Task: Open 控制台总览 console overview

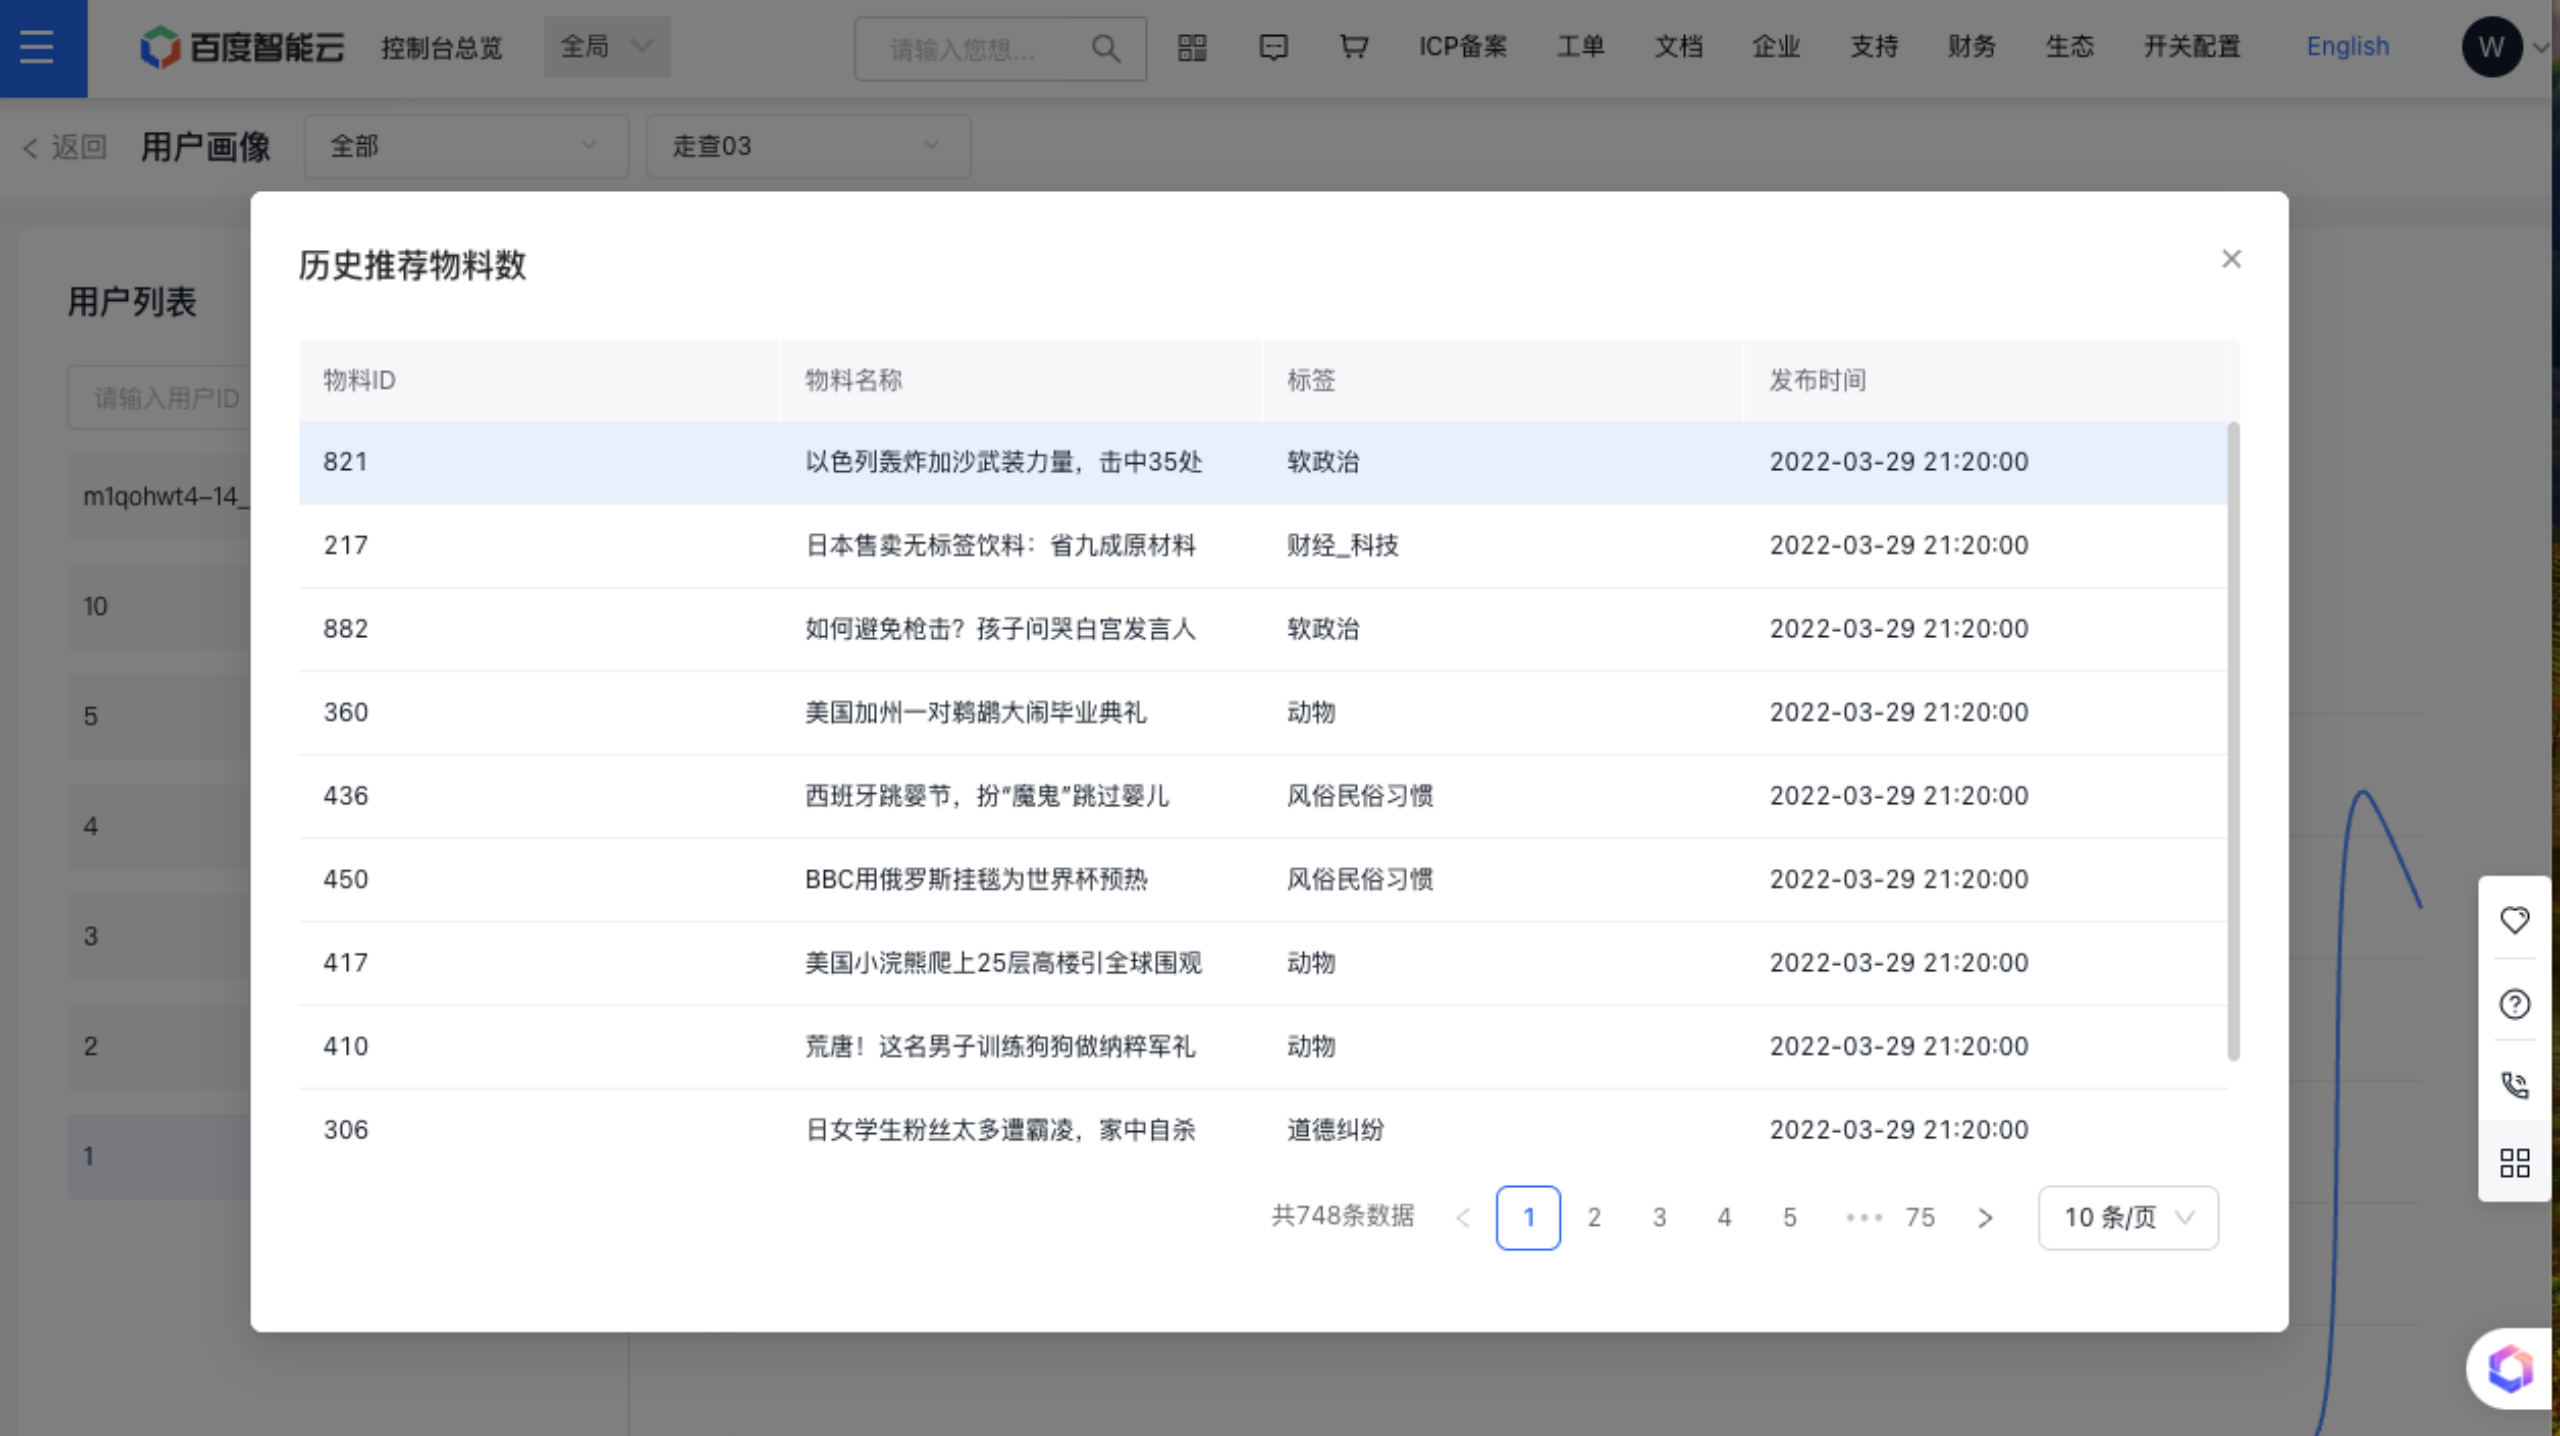Action: coord(441,47)
